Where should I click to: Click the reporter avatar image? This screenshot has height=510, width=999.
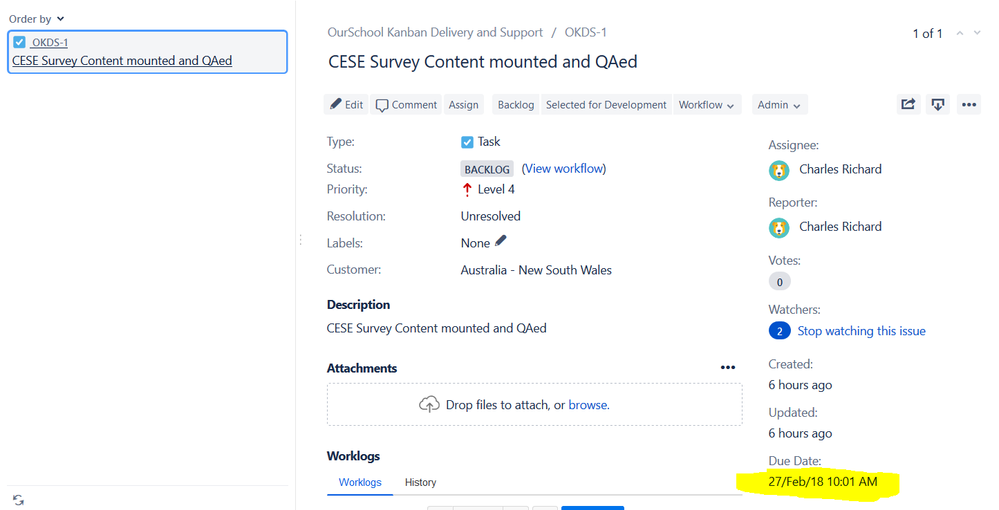point(779,228)
